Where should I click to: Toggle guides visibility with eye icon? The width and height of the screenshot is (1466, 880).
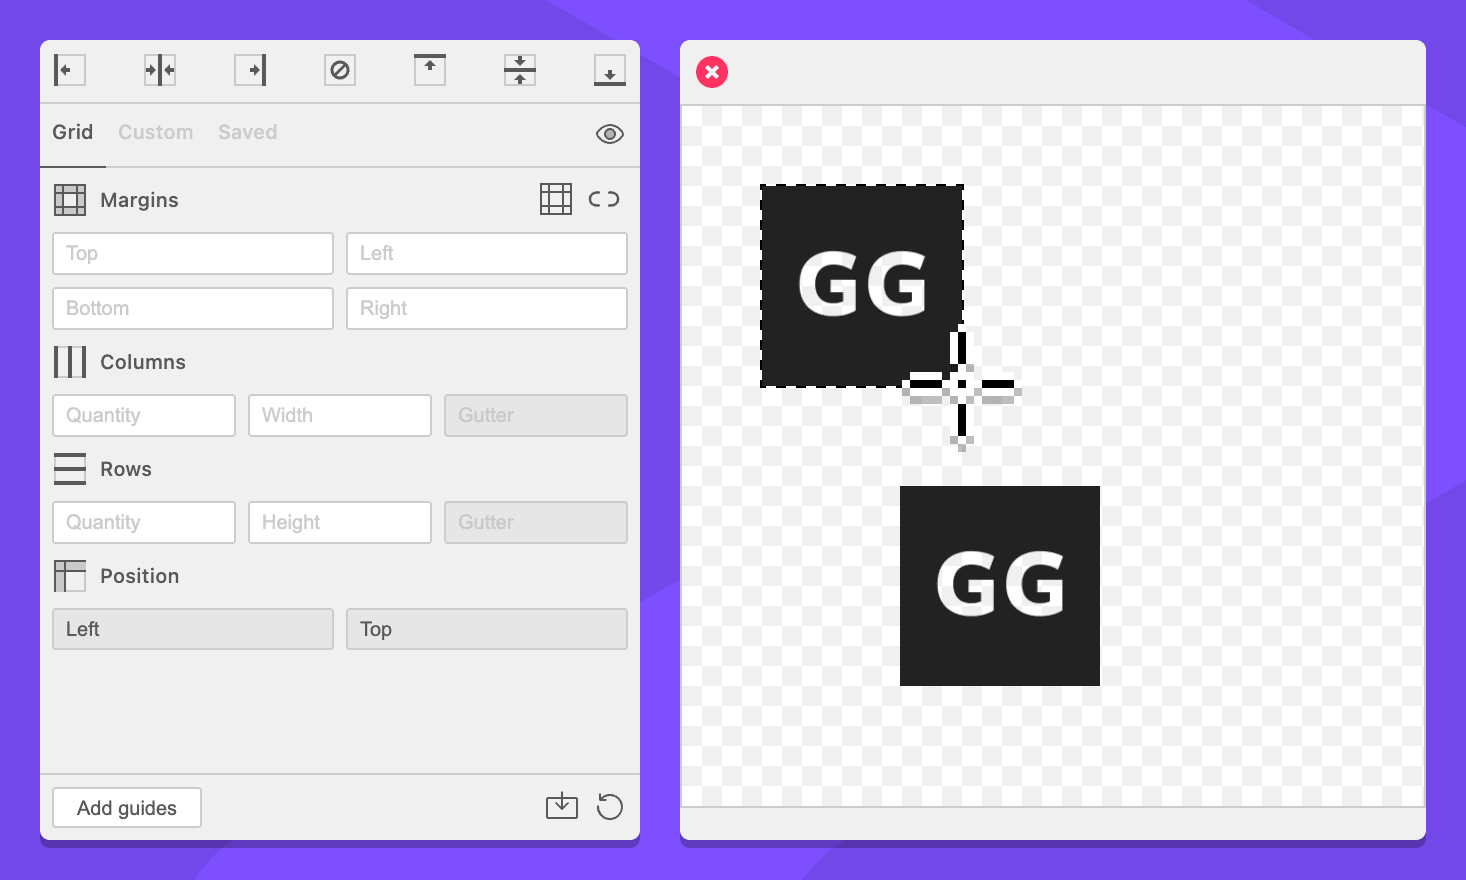[x=610, y=134]
